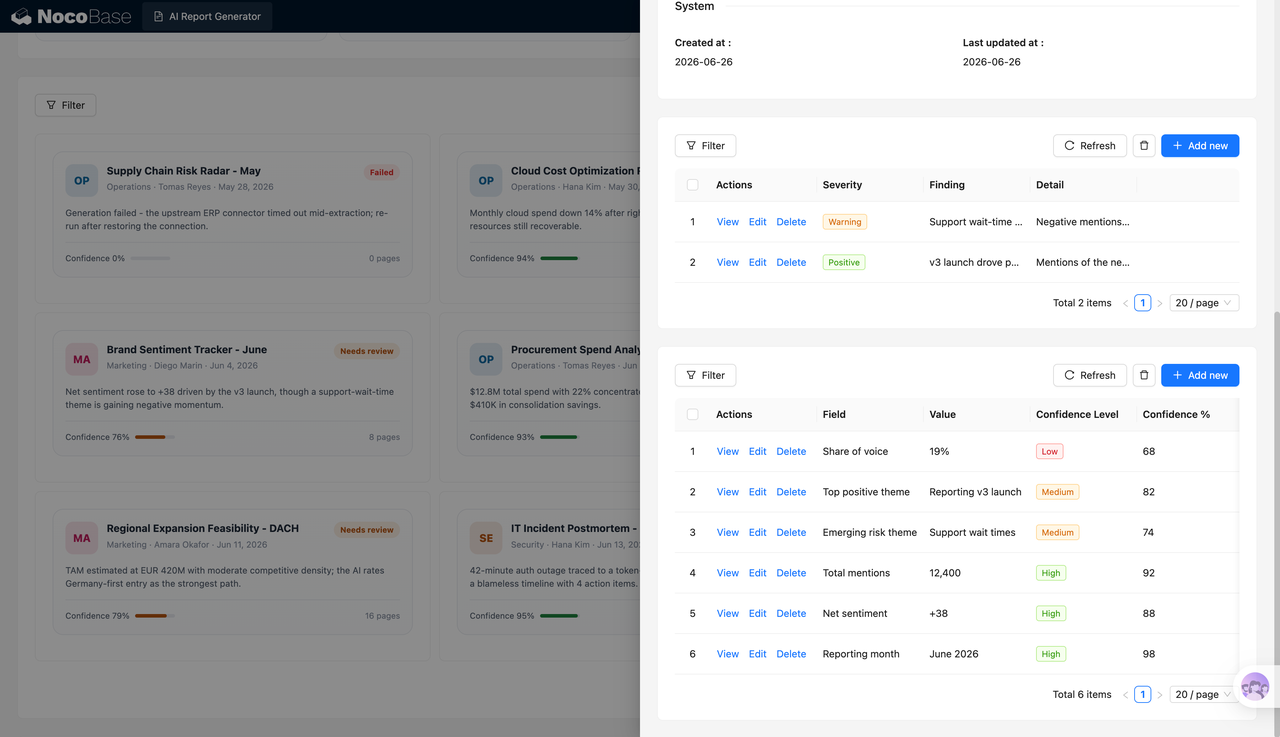Delete the Share of voice row
The image size is (1280, 737).
point(791,451)
